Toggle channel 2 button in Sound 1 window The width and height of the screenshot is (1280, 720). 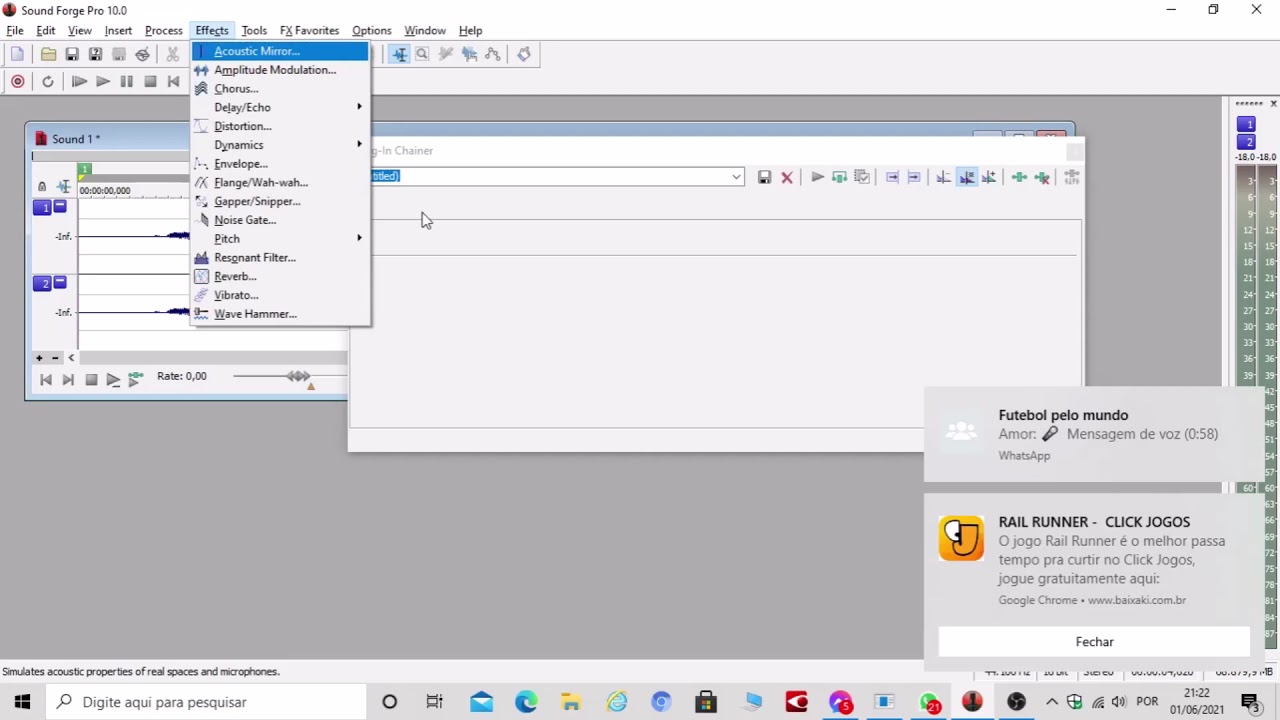pos(42,284)
